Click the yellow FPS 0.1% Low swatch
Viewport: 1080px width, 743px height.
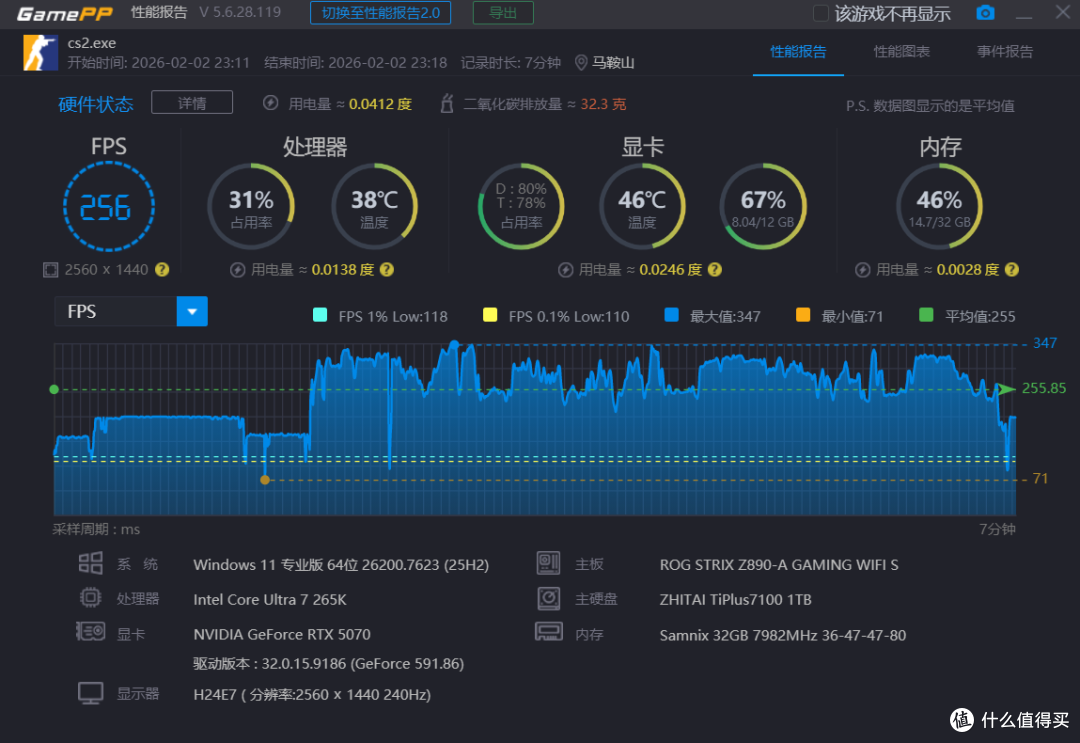click(x=490, y=315)
